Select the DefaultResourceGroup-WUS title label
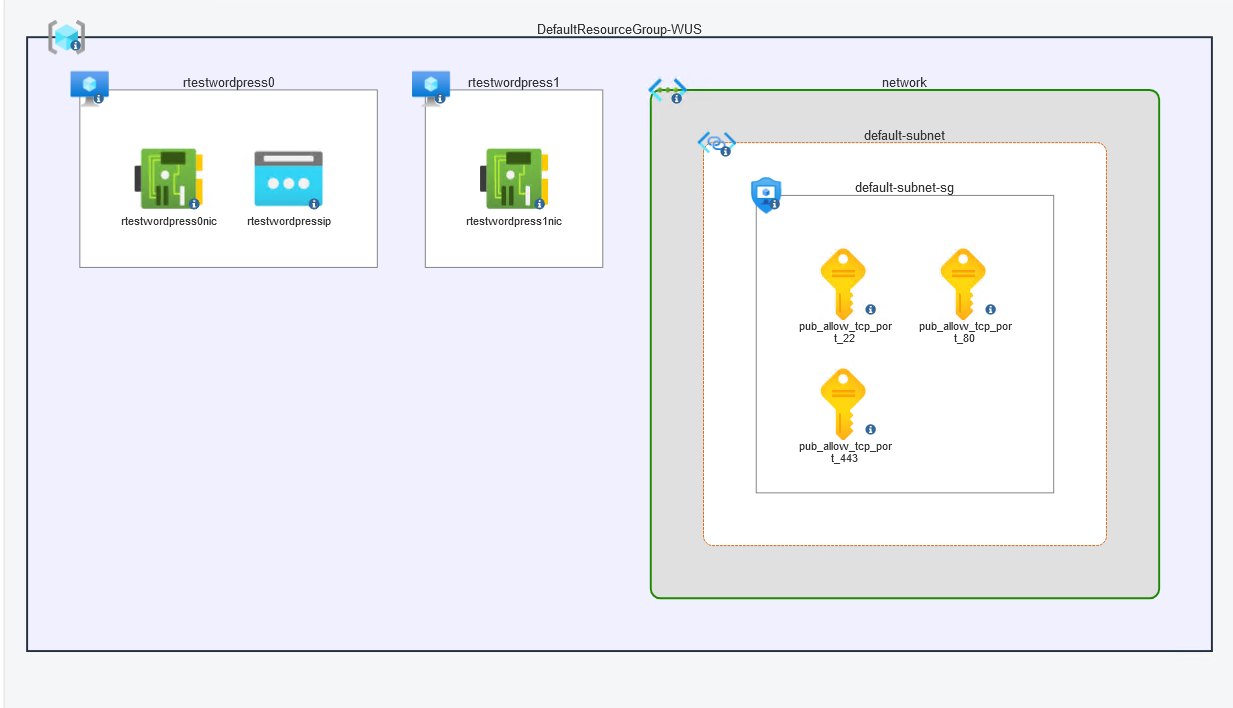This screenshot has width=1233, height=708. click(619, 29)
